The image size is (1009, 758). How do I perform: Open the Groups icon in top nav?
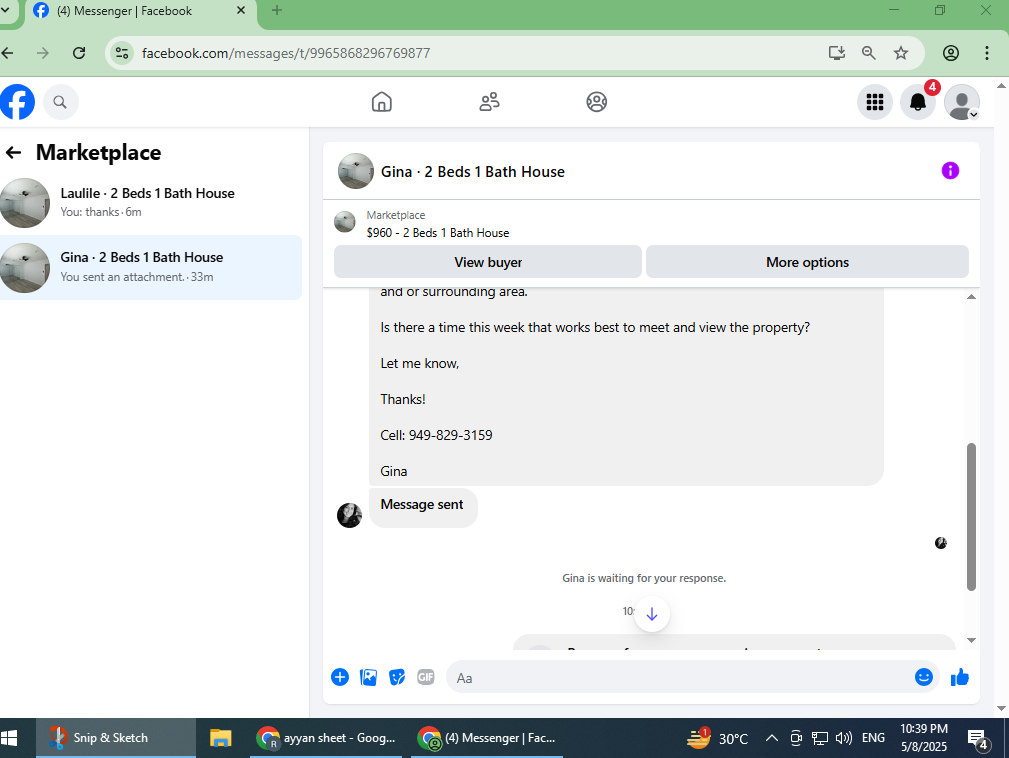597,102
